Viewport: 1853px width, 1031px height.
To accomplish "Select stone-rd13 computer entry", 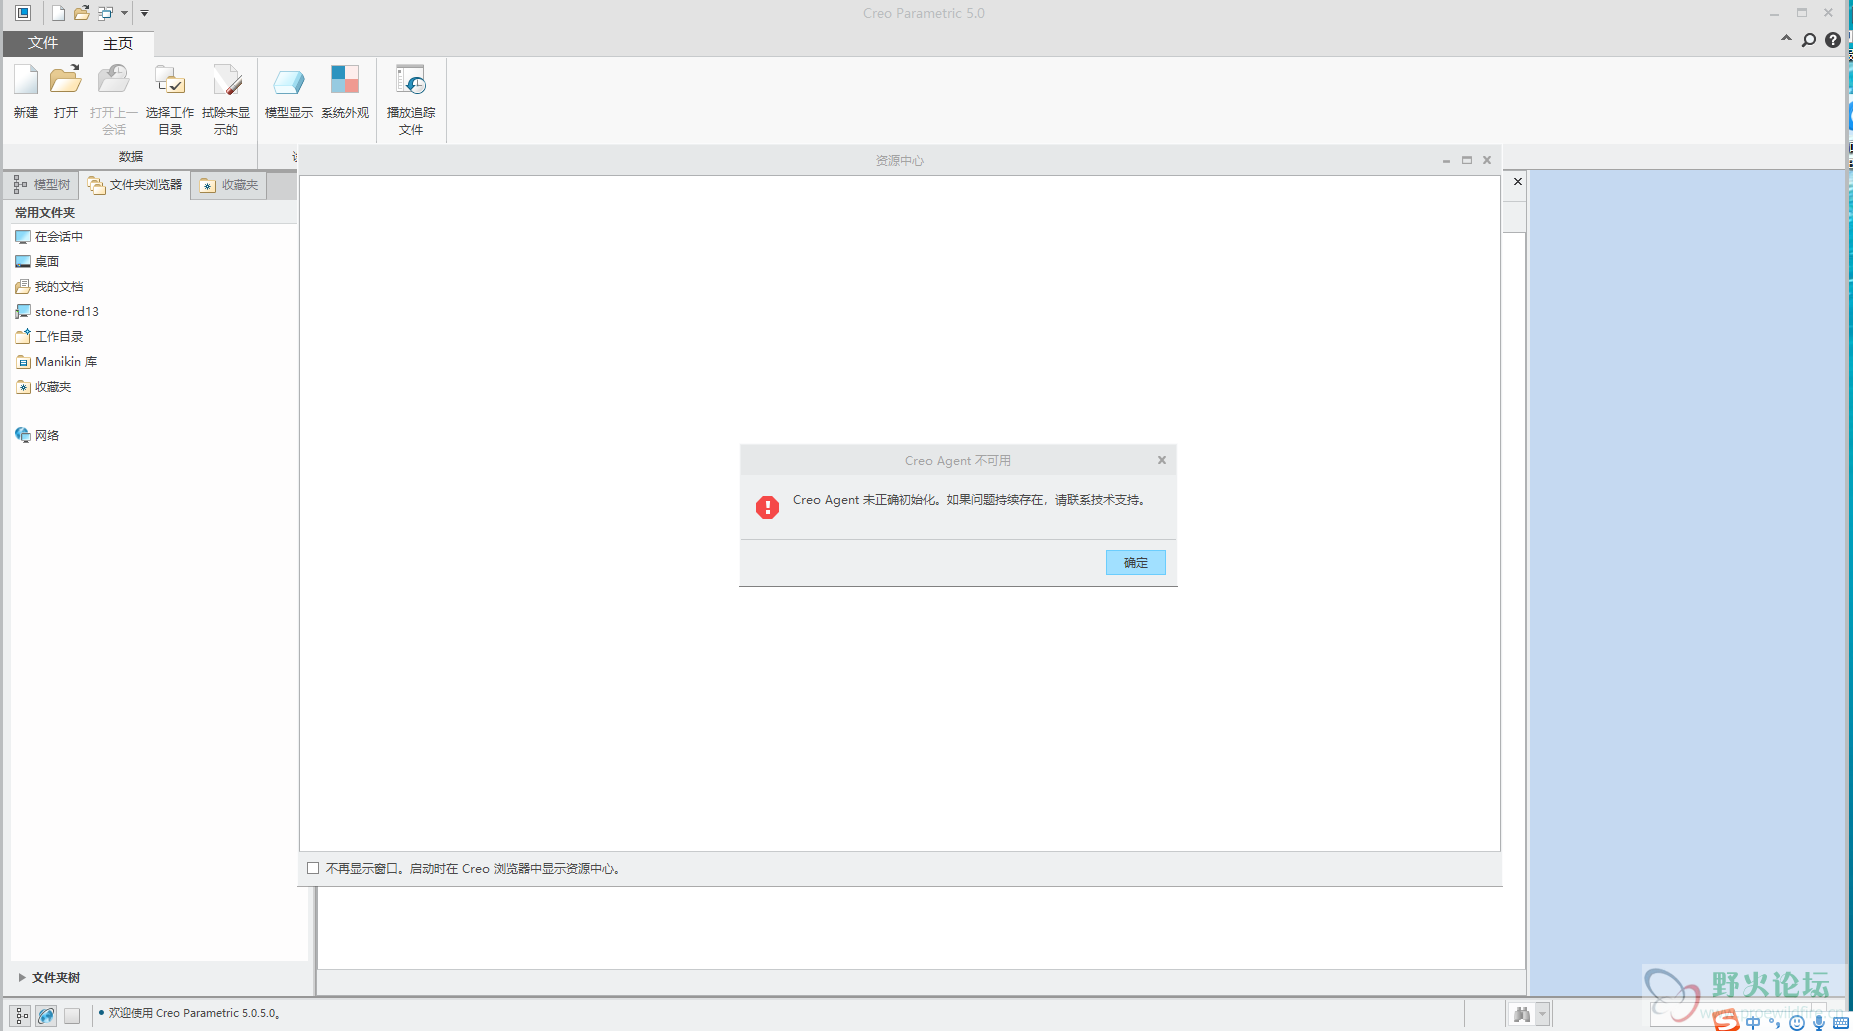I will [x=57, y=312].
